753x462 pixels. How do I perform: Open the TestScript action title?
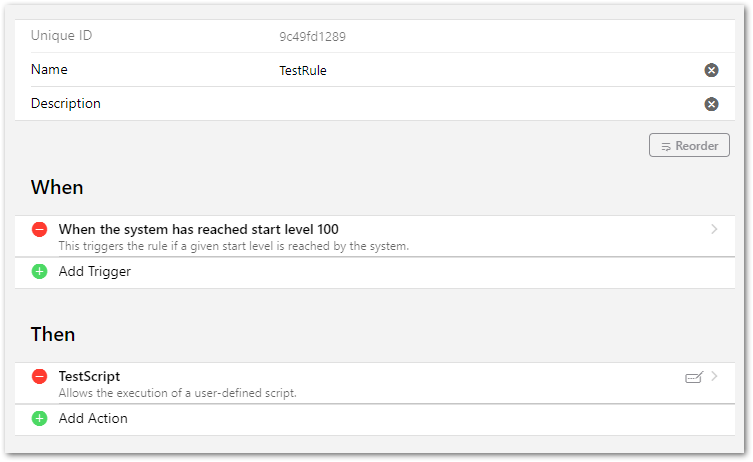89,376
